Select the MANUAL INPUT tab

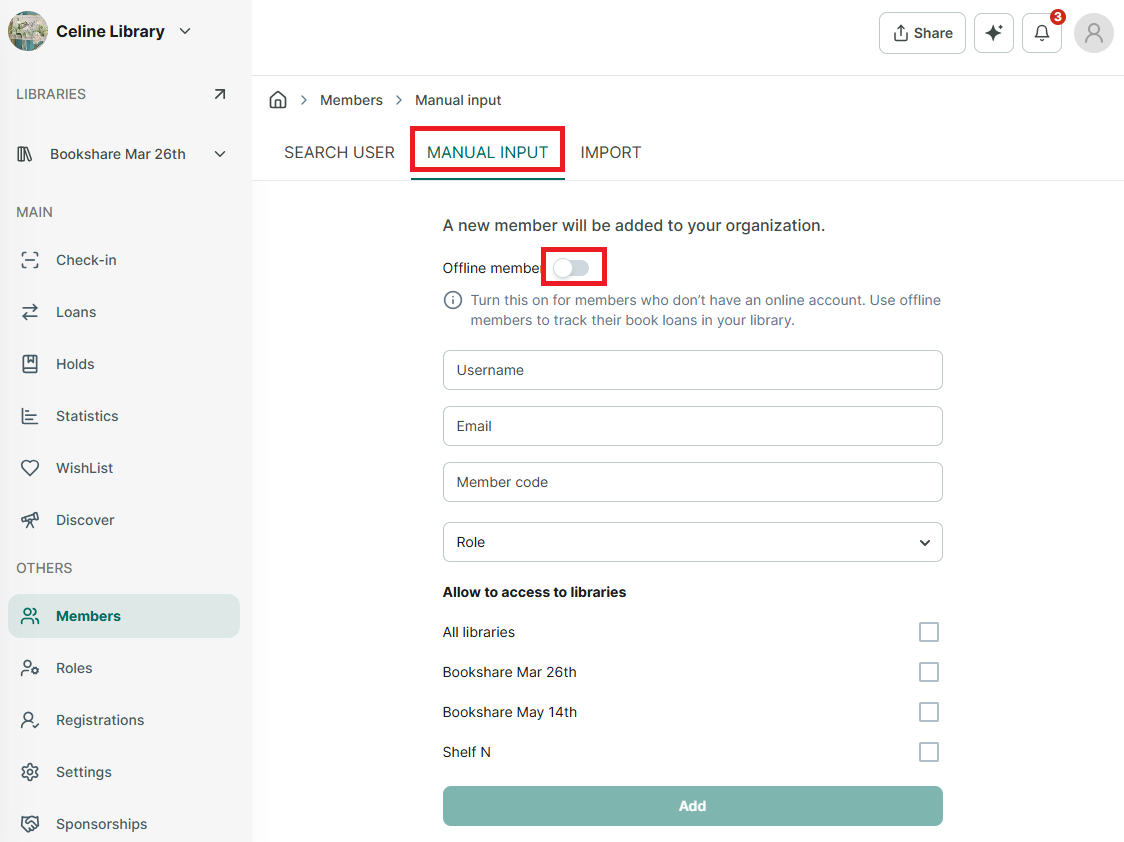point(487,153)
